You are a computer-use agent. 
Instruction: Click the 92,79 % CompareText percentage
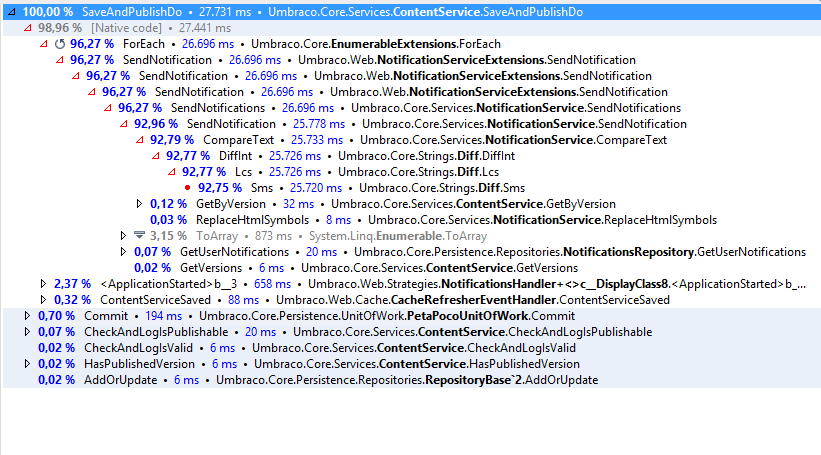coord(172,140)
